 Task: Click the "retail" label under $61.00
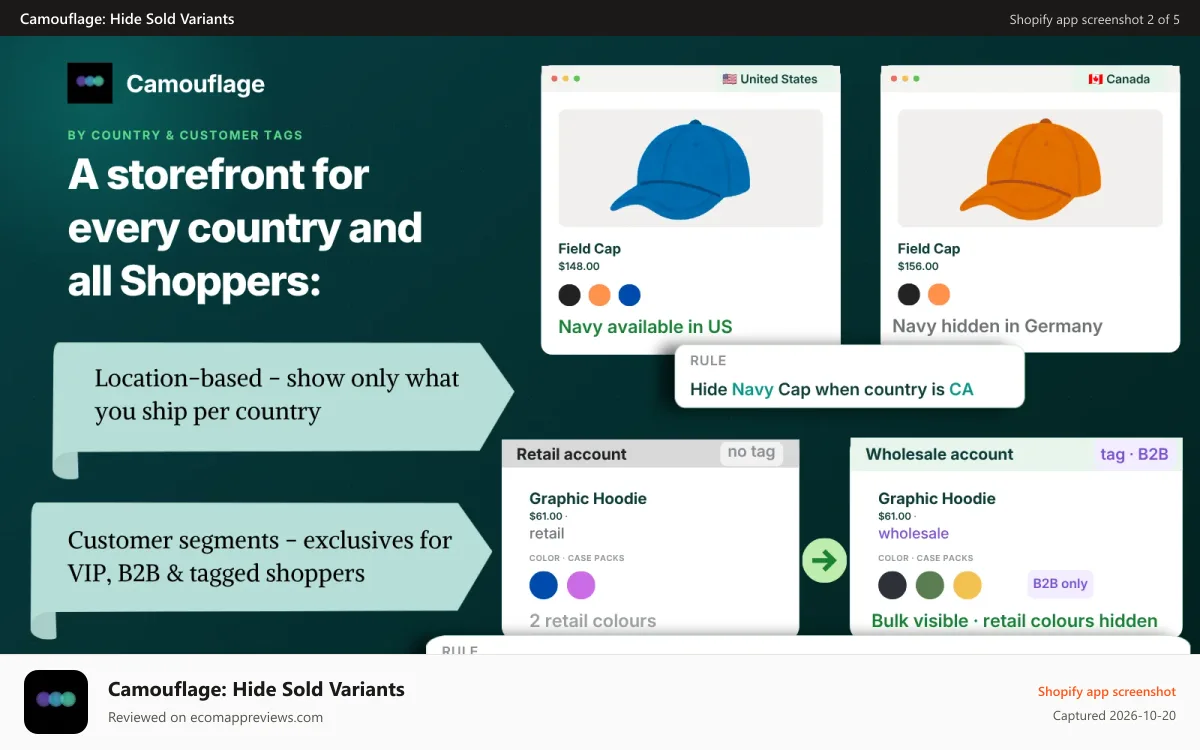click(x=547, y=533)
